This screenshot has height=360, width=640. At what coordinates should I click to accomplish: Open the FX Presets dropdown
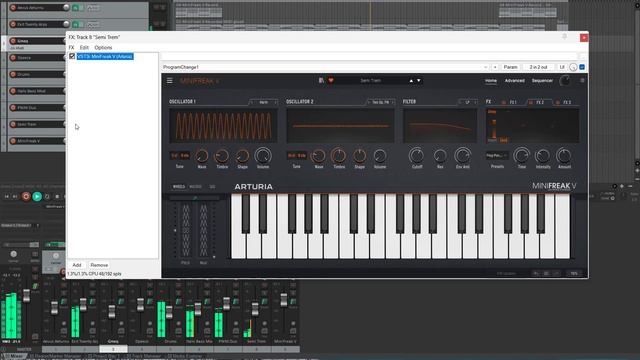pyautogui.click(x=497, y=156)
